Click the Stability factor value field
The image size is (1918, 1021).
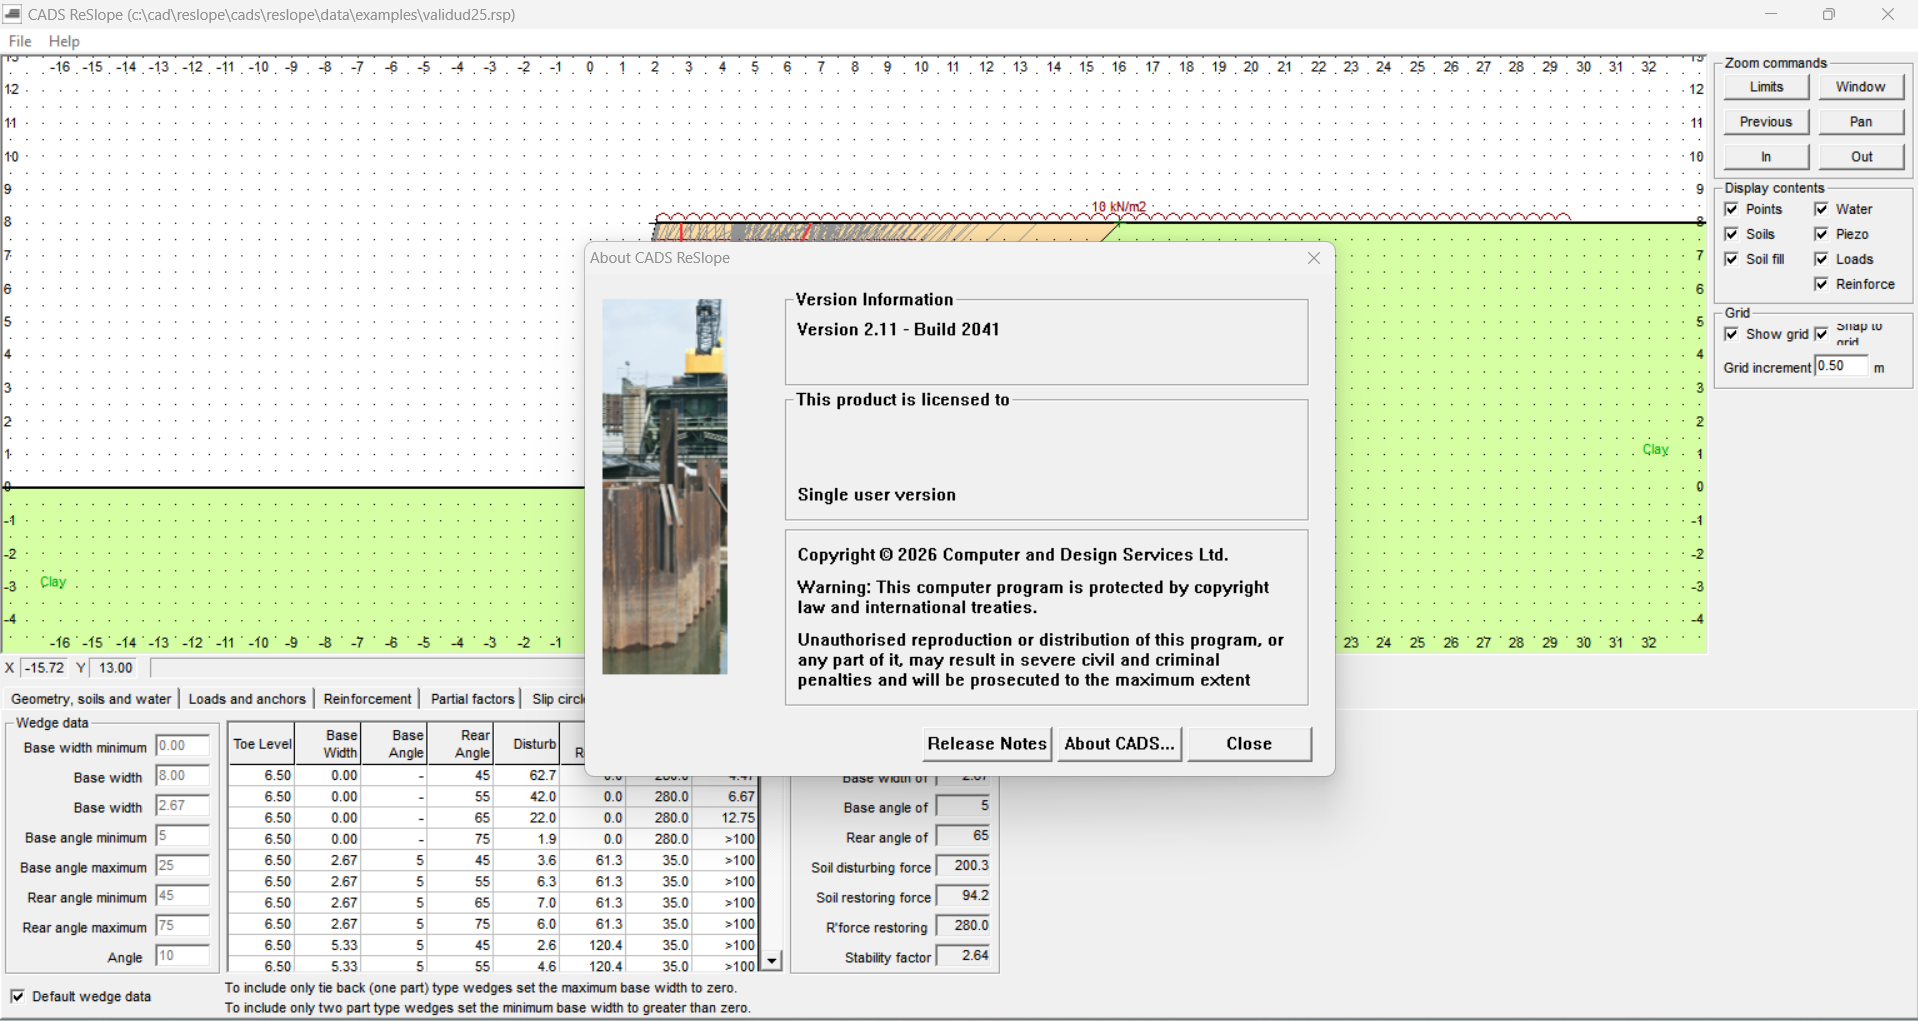[964, 956]
